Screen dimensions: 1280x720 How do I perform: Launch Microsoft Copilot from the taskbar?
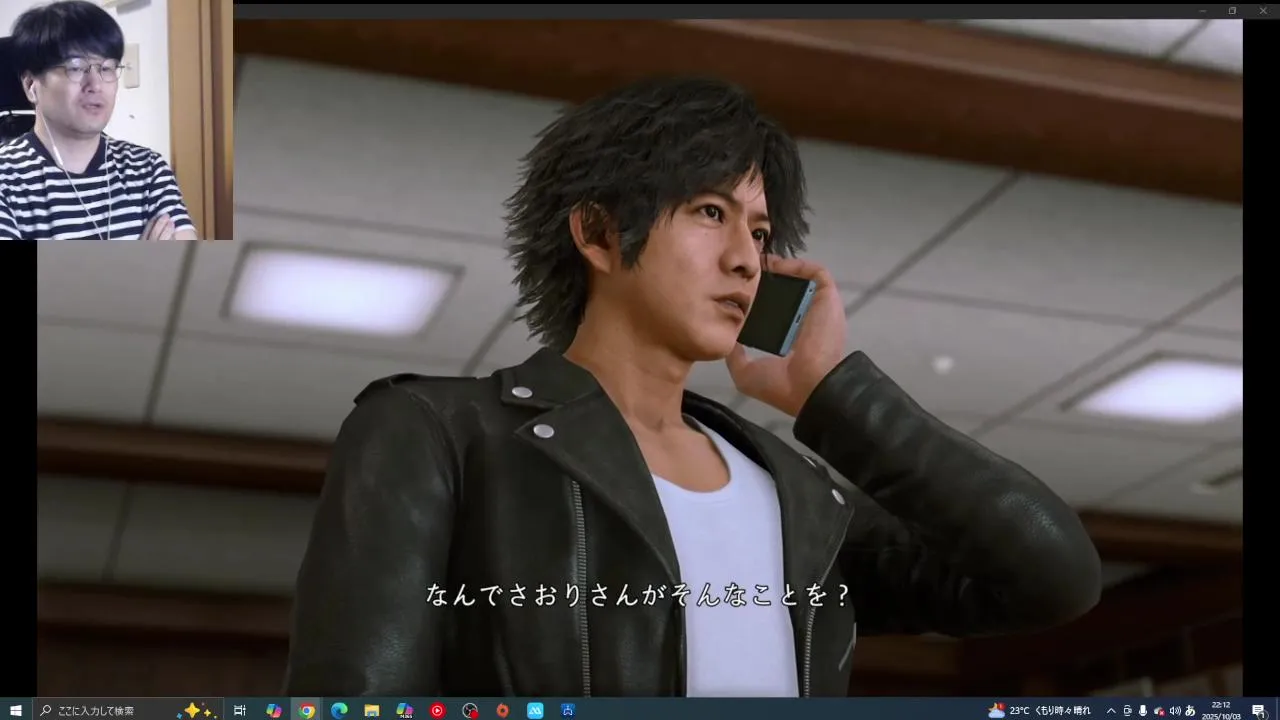point(273,710)
